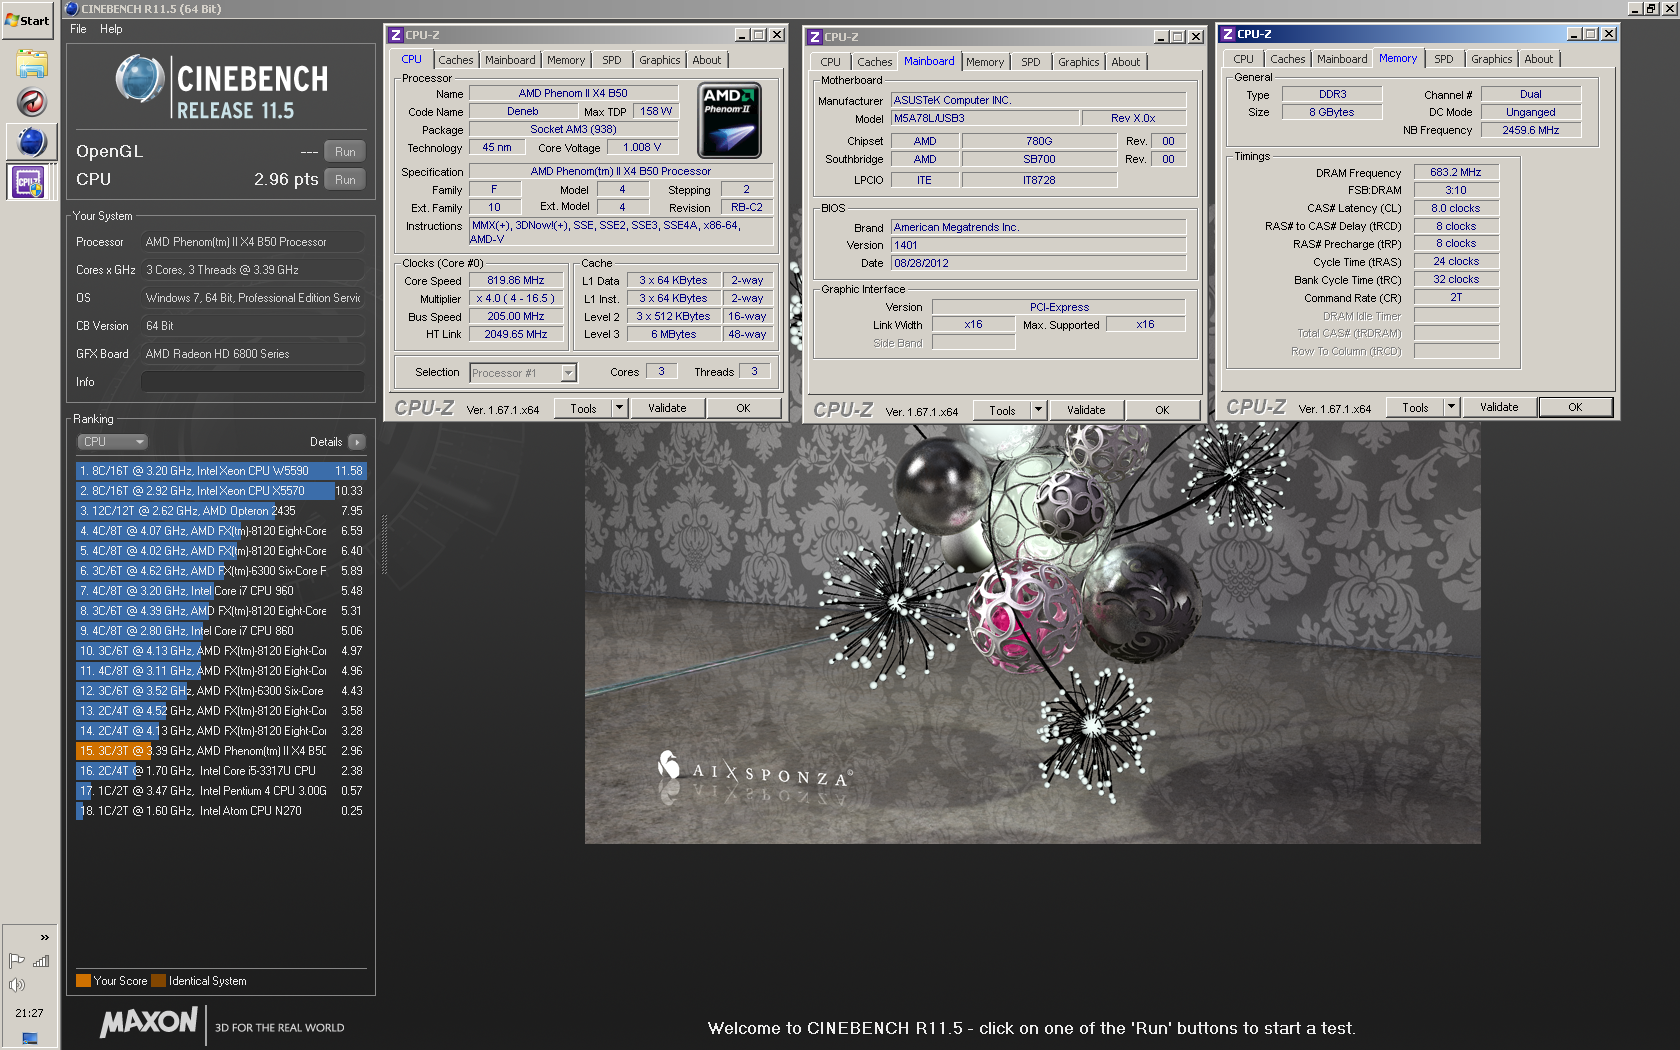This screenshot has height=1050, width=1680.
Task: Open Memory tab in first CPU-Z window
Action: coord(565,60)
